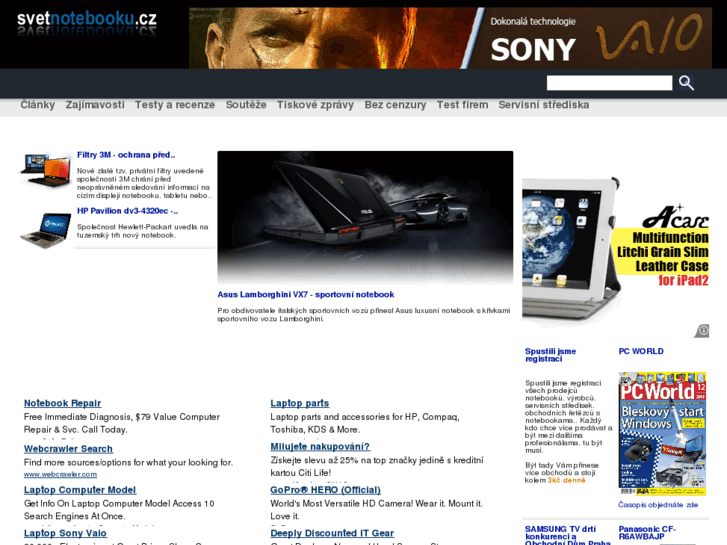Open the Notebook Repair ad link
This screenshot has height=545, width=727.
coord(63,403)
